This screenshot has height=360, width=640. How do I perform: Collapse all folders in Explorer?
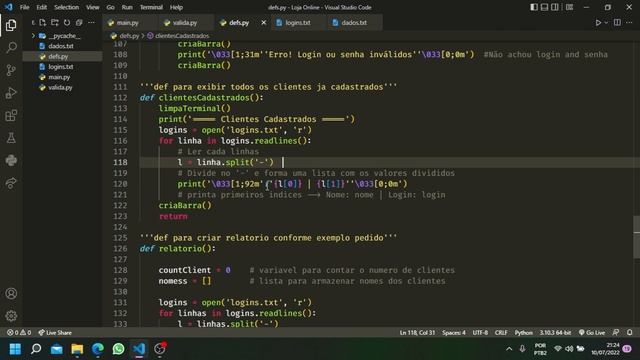(79, 22)
